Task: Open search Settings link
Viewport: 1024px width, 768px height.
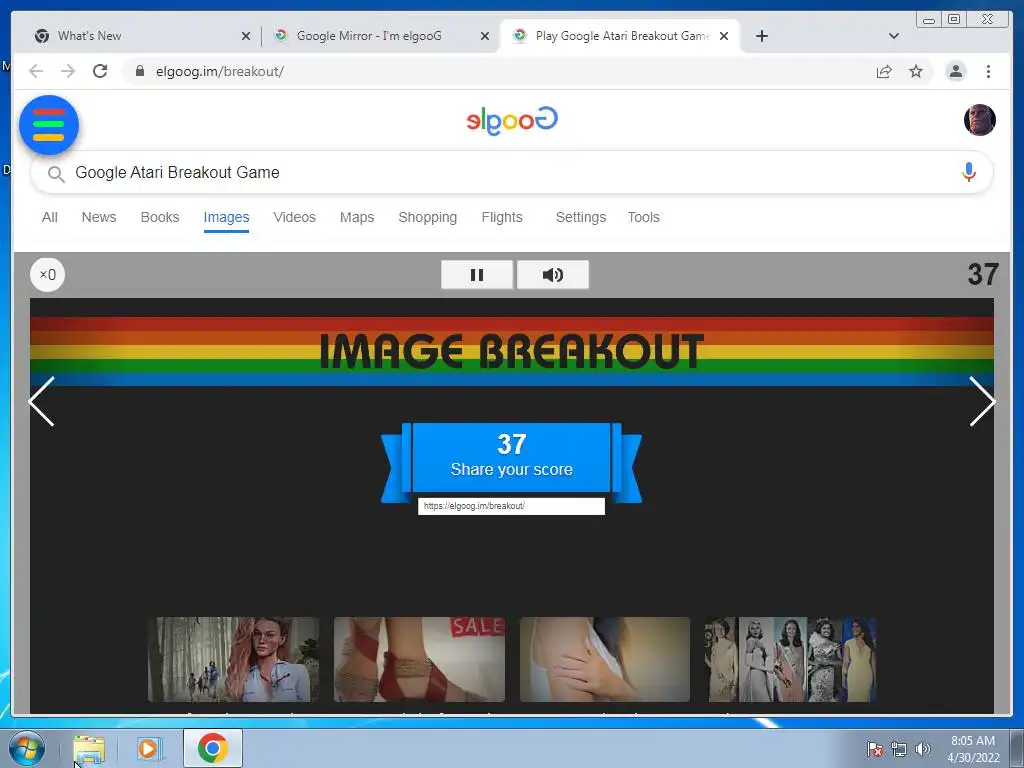Action: (x=581, y=217)
